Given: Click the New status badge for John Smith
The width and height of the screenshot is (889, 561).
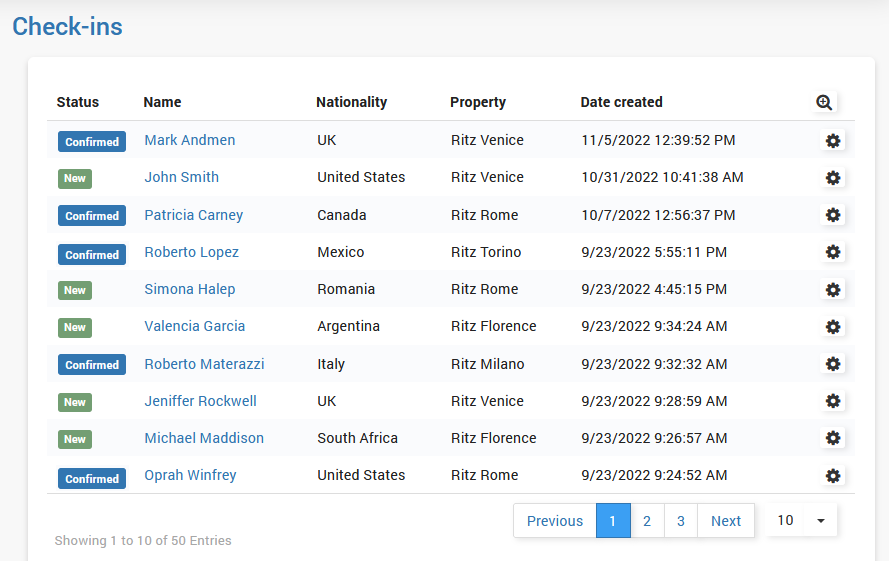Looking at the screenshot, I should [x=75, y=179].
